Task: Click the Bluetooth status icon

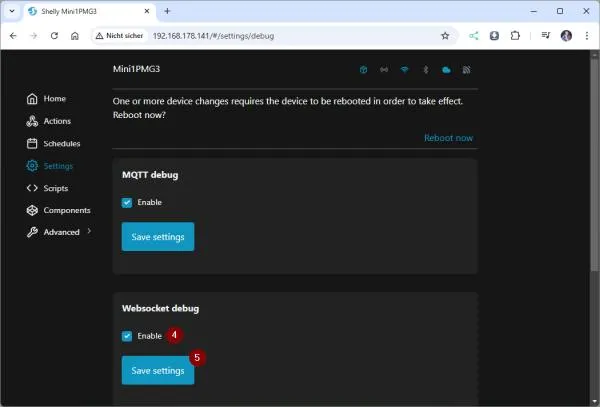Action: (426, 70)
